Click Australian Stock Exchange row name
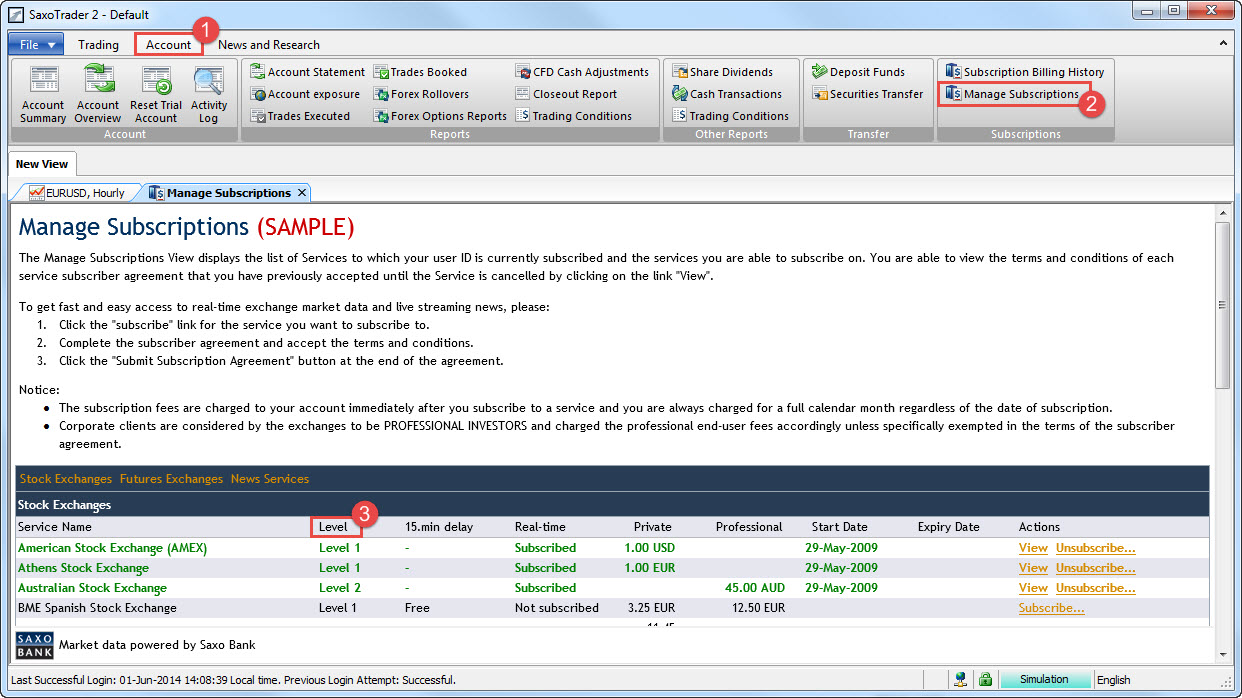This screenshot has width=1242, height=698. pyautogui.click(x=92, y=588)
